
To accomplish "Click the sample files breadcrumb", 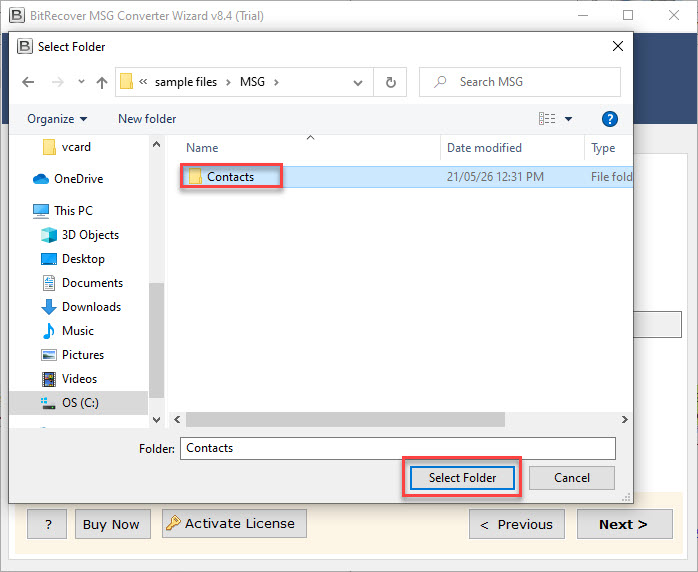I will coord(186,82).
